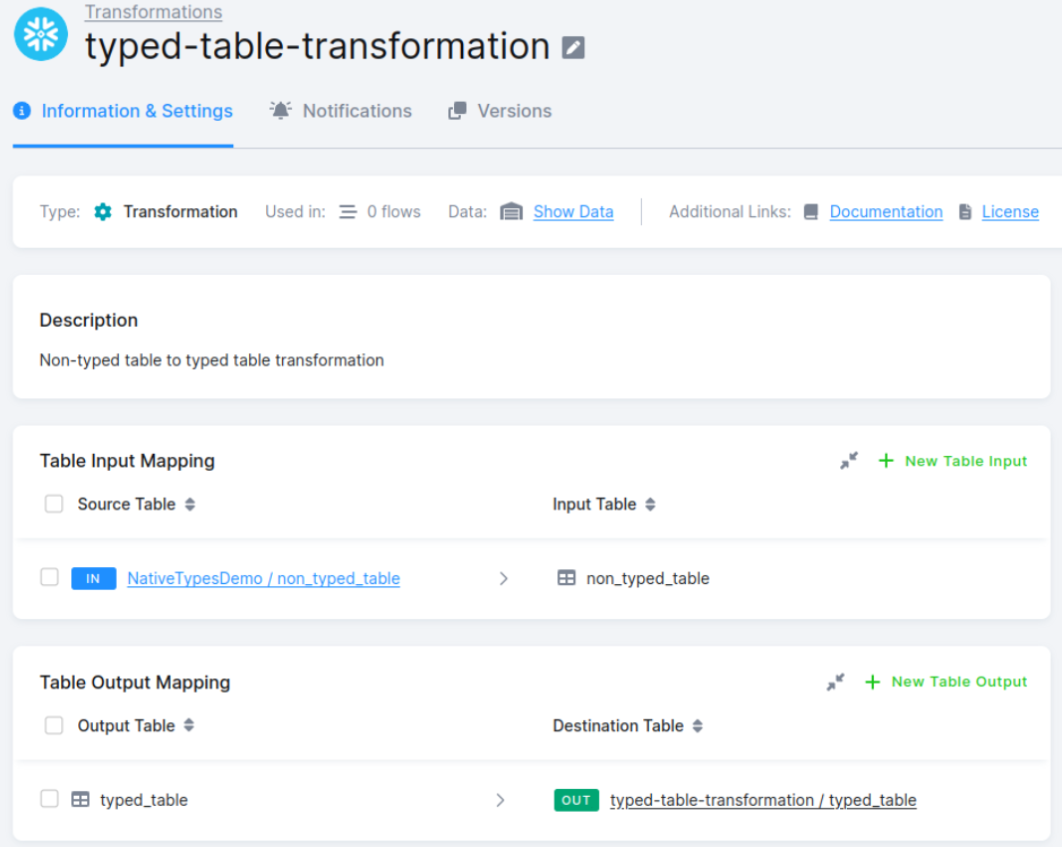Open the Notifications tab
Viewport: 1062px width, 847px height.
pos(341,111)
